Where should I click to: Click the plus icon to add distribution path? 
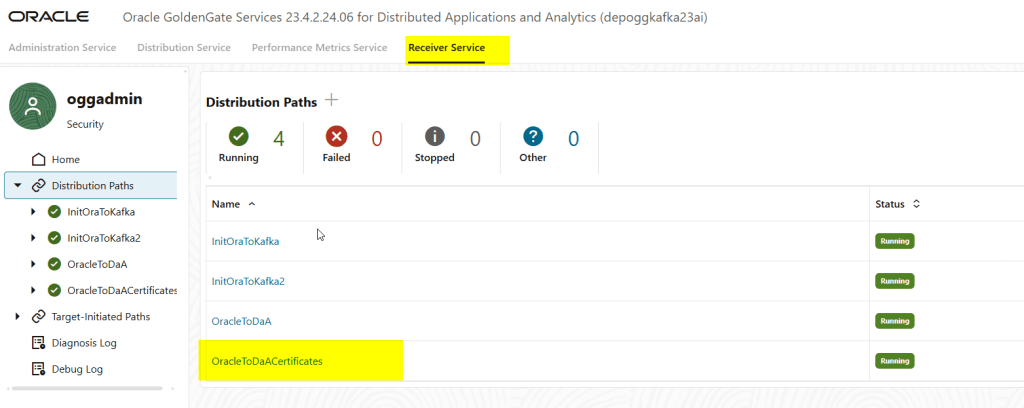[332, 101]
